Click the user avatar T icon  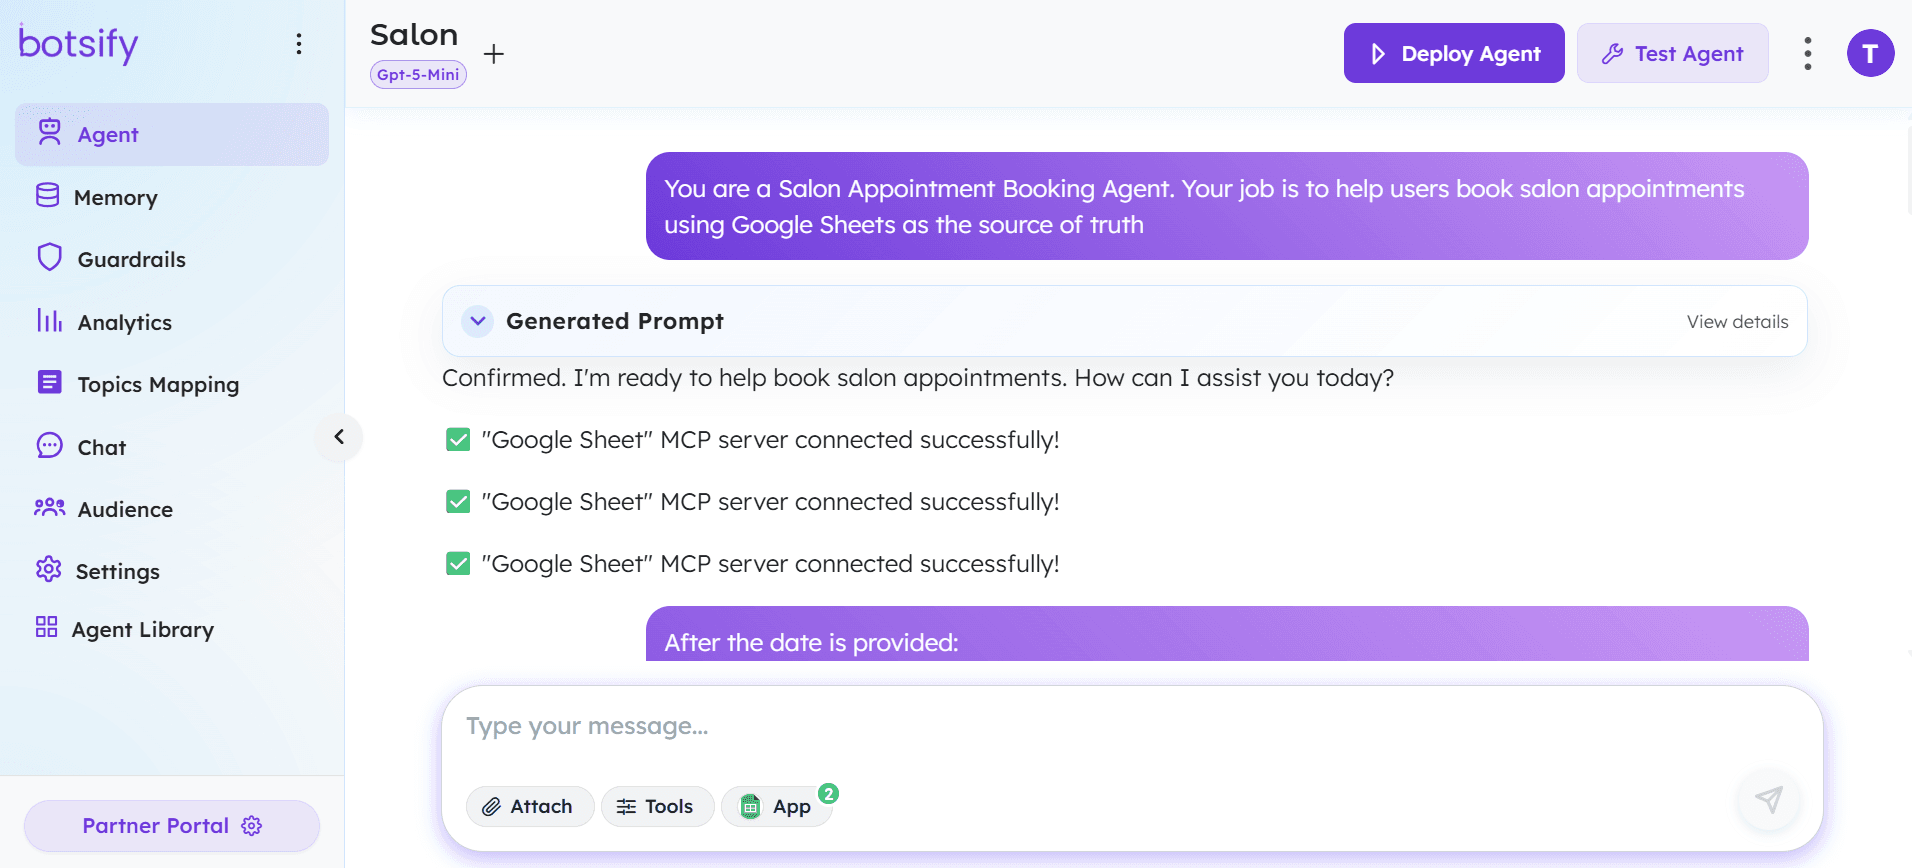[1870, 54]
